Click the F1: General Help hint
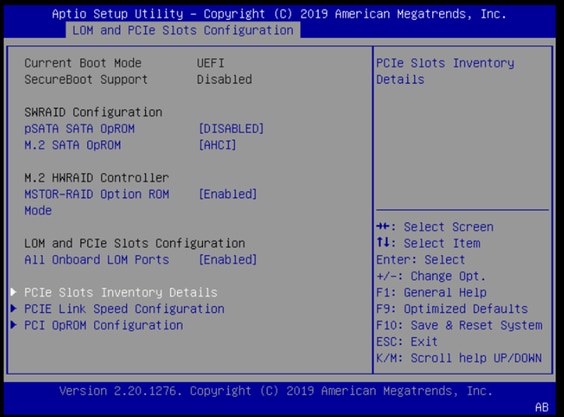This screenshot has width=564, height=417. point(431,293)
